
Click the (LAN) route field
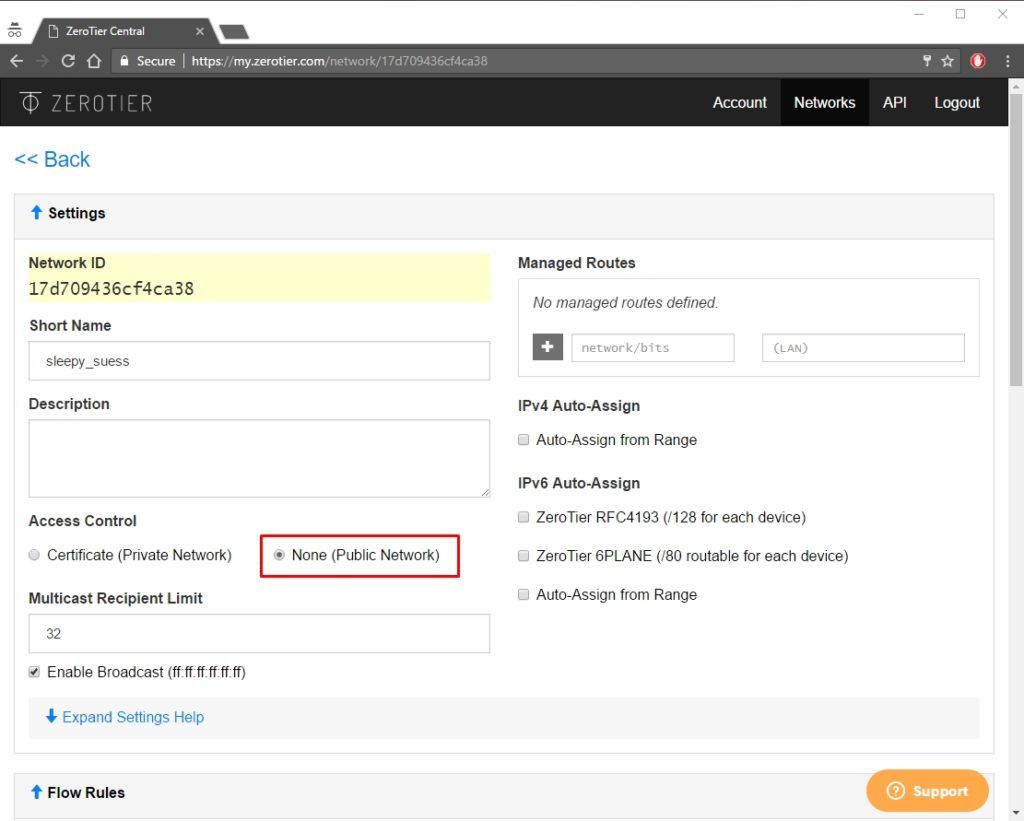(863, 347)
